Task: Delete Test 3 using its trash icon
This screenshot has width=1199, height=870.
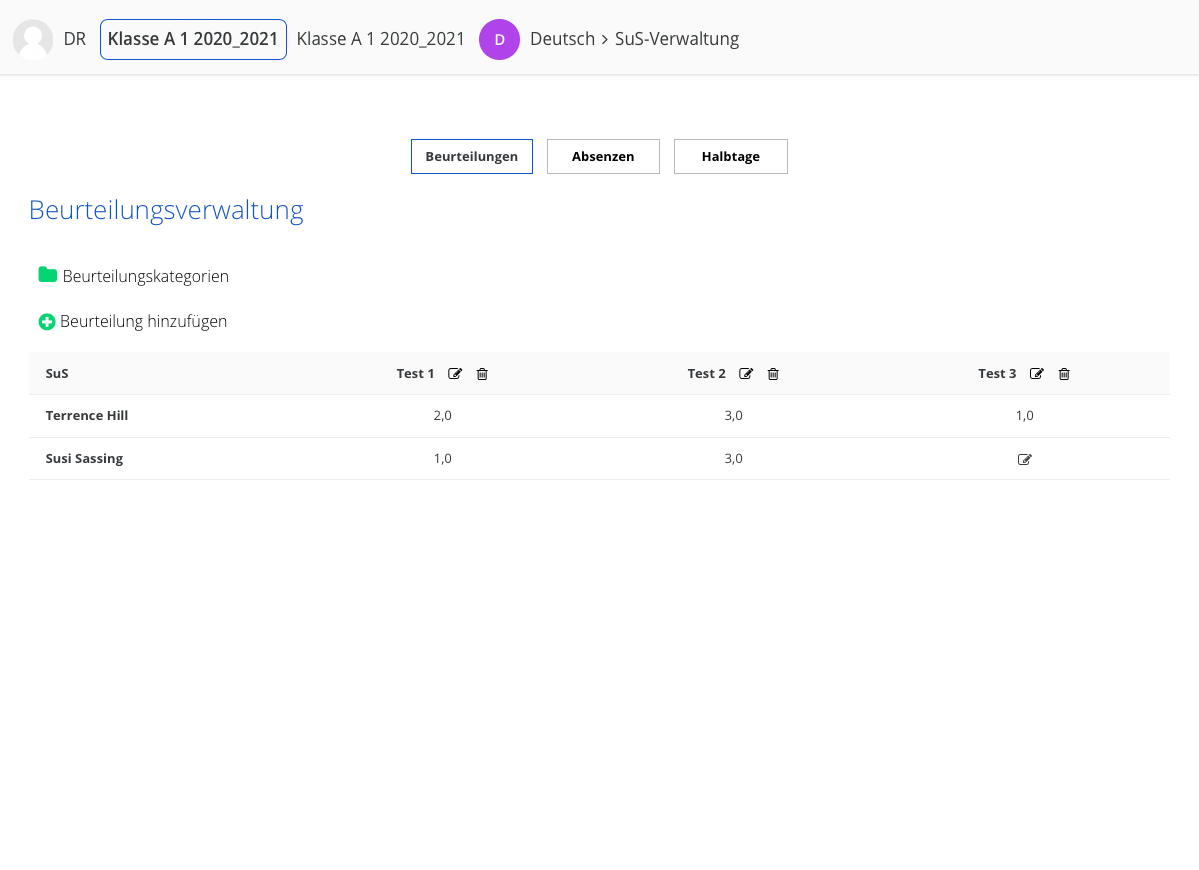Action: (x=1064, y=374)
